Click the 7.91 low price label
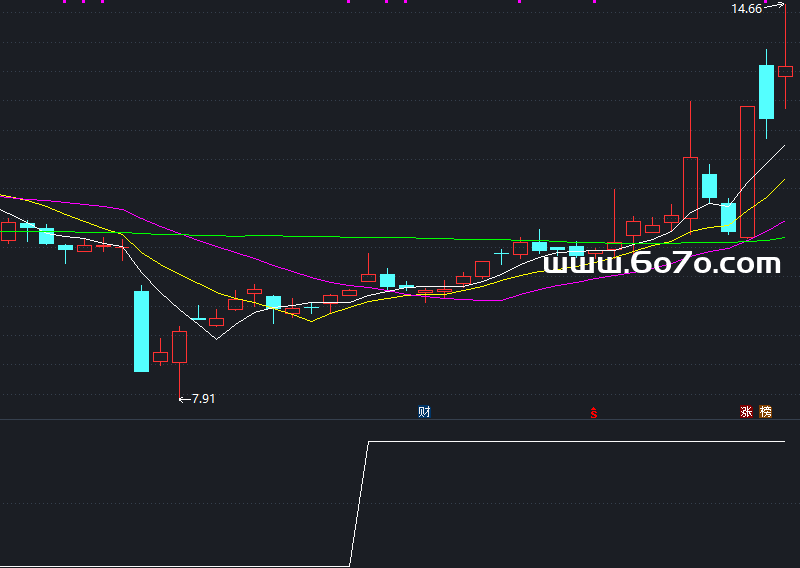 pyautogui.click(x=202, y=398)
